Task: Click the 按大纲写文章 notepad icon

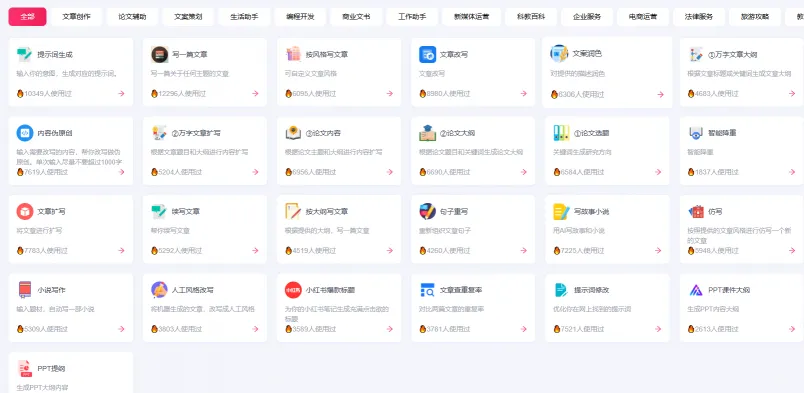Action: point(293,211)
